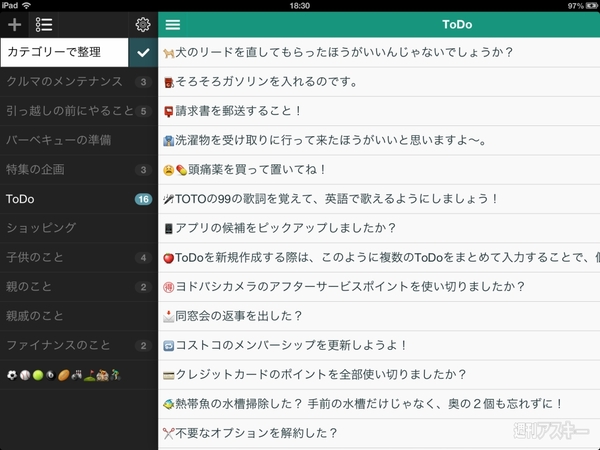Tap pill emoji on 頭痛薬 task
This screenshot has height=450, width=600.
[x=181, y=170]
